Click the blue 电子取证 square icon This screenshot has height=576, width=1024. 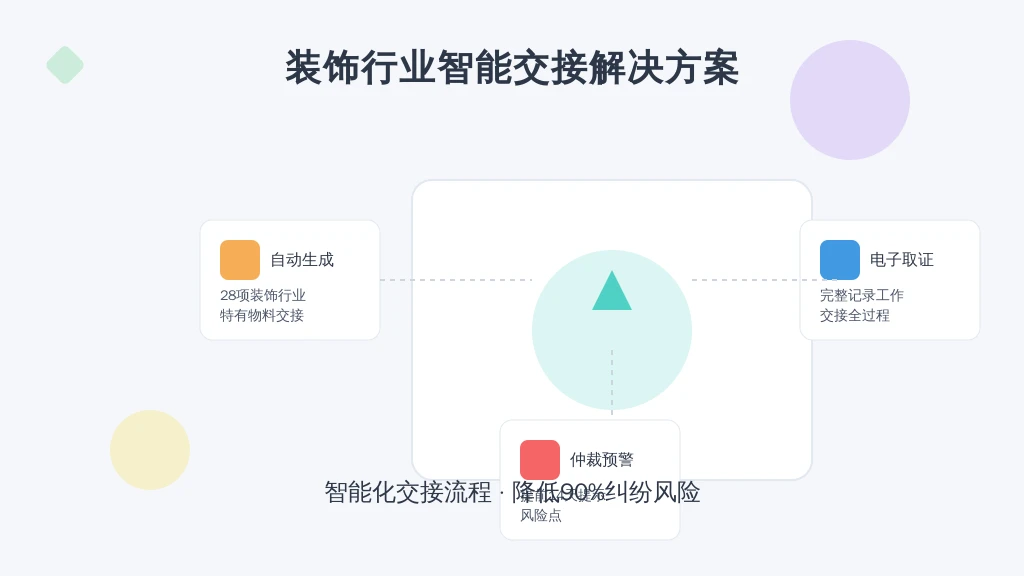840,260
